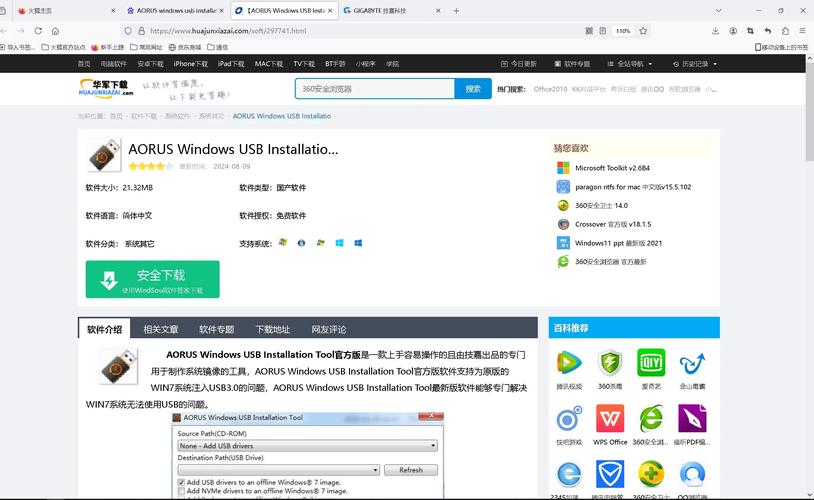Toggle 'Add USB drivers' checkbox in tool screenshot
Screen dimensions: 814x500
[181, 482]
